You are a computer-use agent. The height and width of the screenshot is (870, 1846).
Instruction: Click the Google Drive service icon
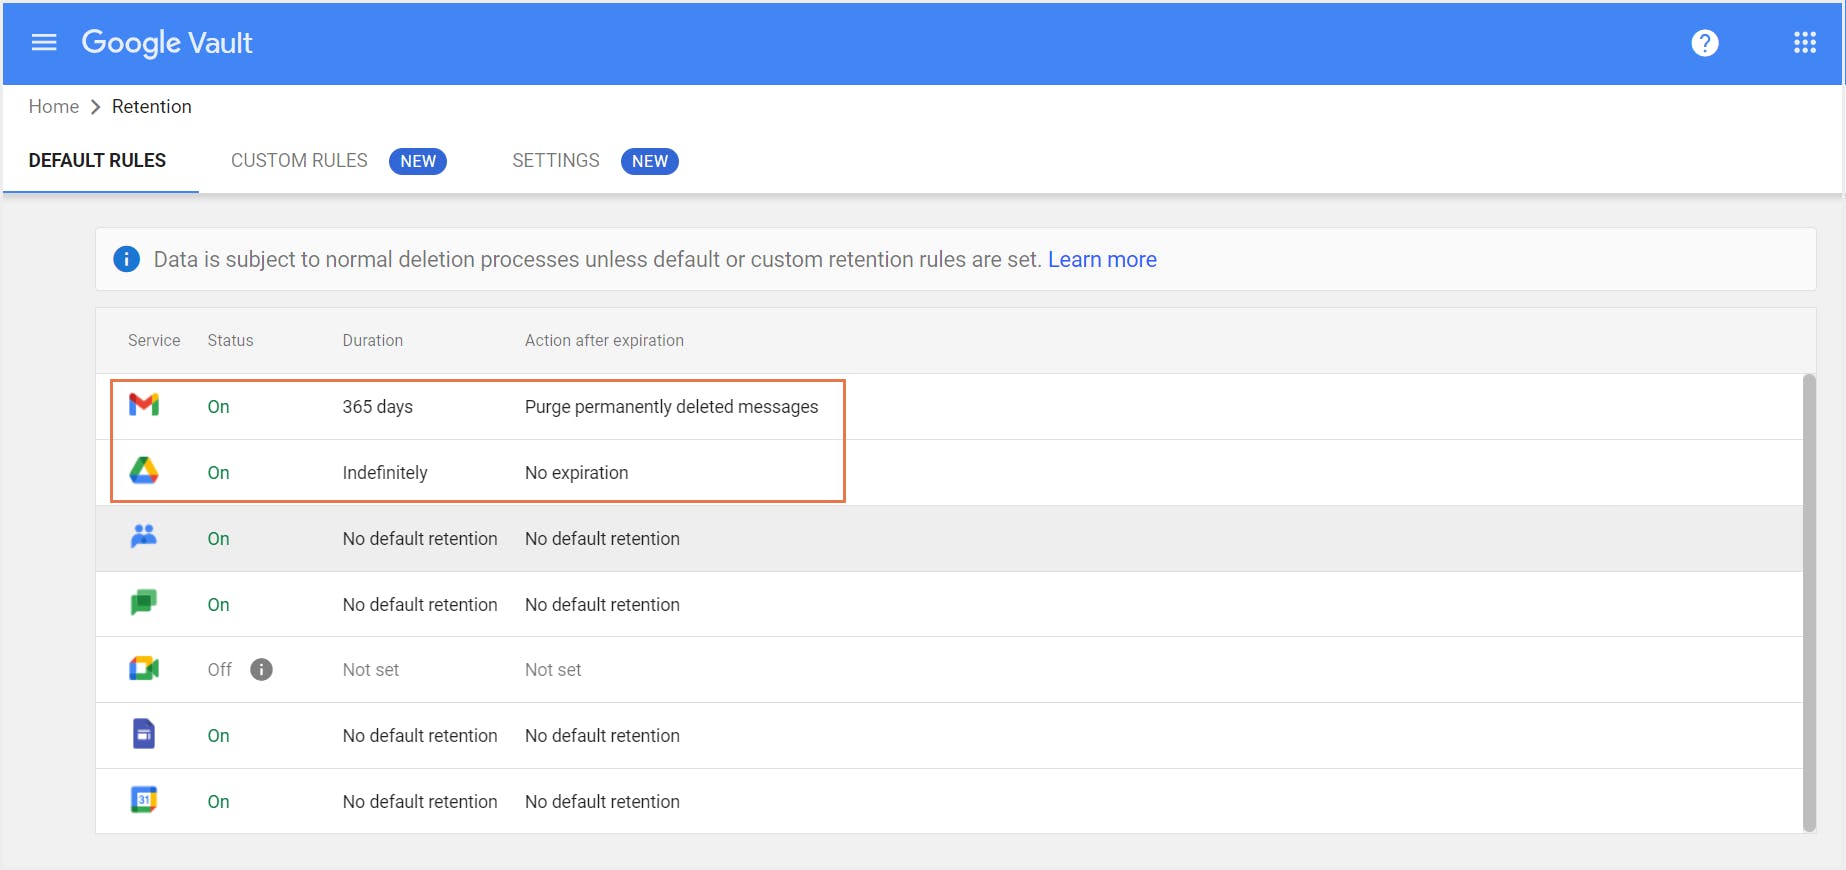pos(144,470)
